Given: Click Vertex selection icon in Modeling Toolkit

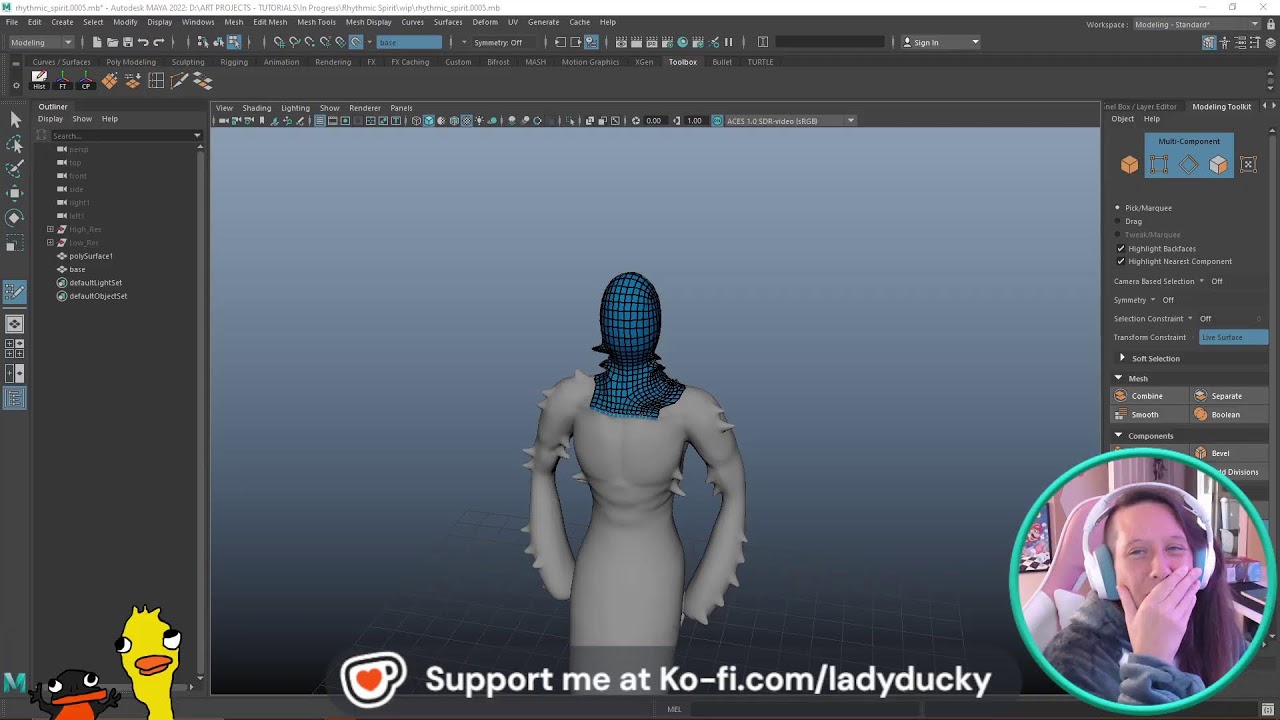Looking at the screenshot, I should tap(1159, 165).
